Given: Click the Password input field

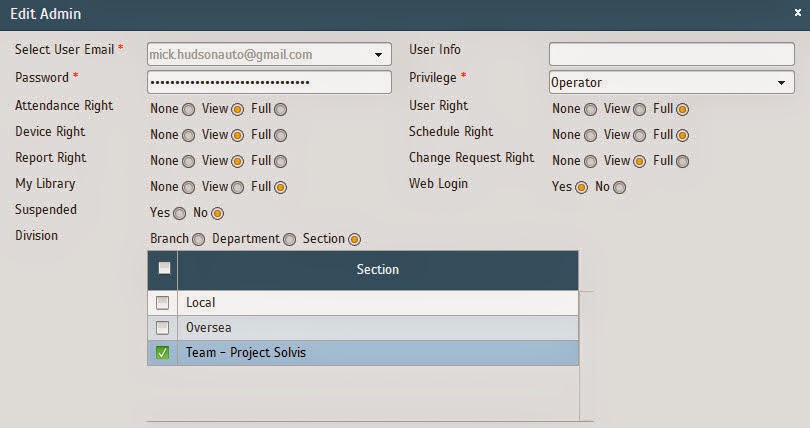Looking at the screenshot, I should [269, 82].
